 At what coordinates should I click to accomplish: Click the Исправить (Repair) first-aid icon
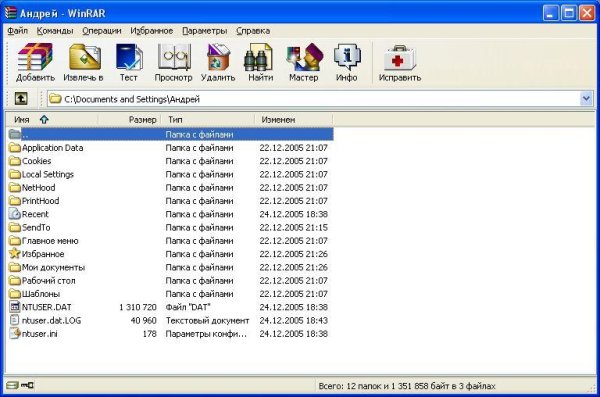click(x=399, y=57)
